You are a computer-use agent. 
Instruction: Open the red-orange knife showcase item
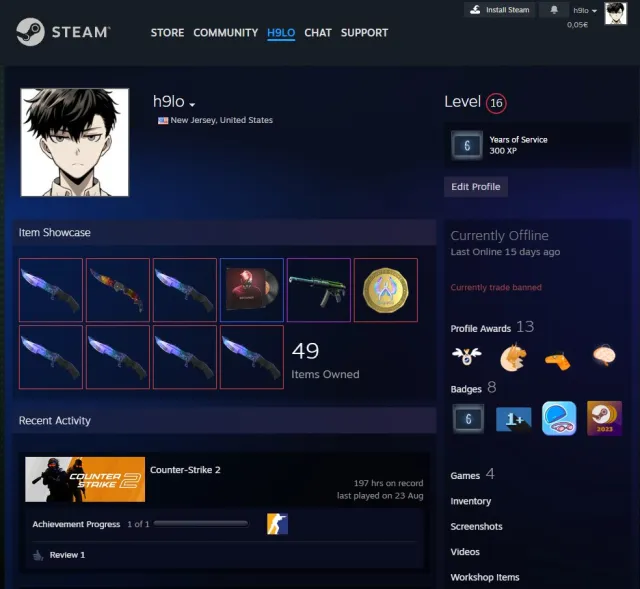[118, 290]
